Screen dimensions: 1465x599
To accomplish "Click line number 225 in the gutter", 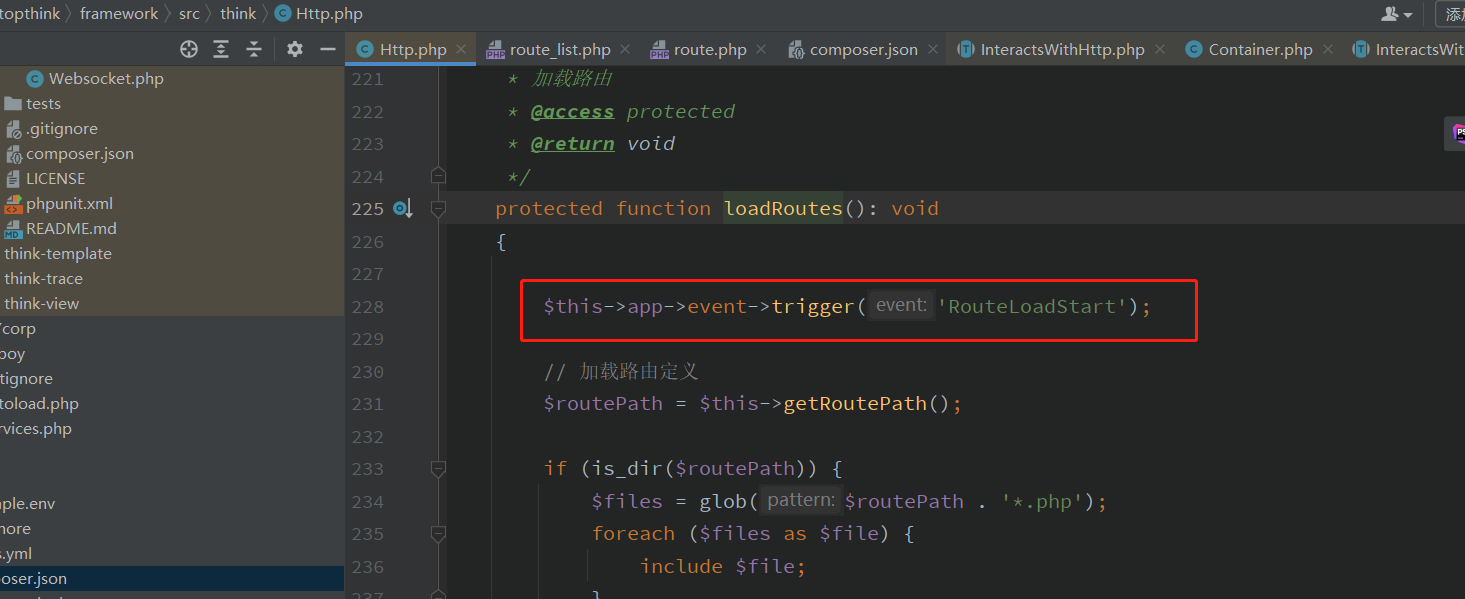I will [x=368, y=208].
